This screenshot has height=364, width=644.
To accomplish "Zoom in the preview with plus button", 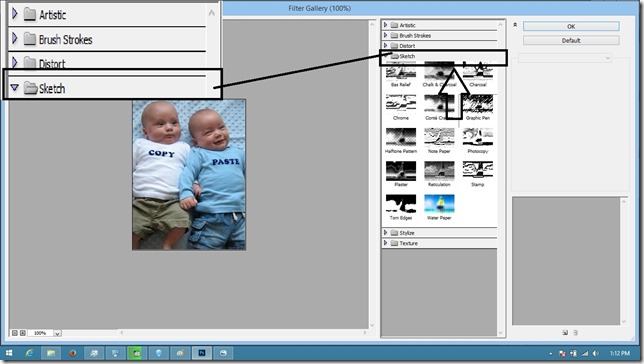I will [x=23, y=333].
